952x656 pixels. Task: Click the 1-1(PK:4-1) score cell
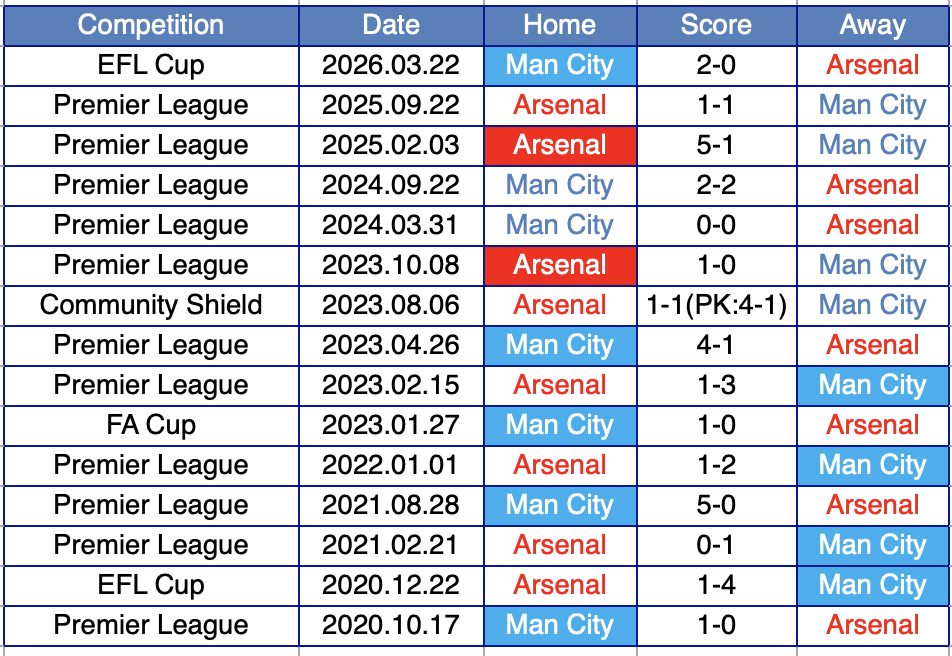click(716, 305)
